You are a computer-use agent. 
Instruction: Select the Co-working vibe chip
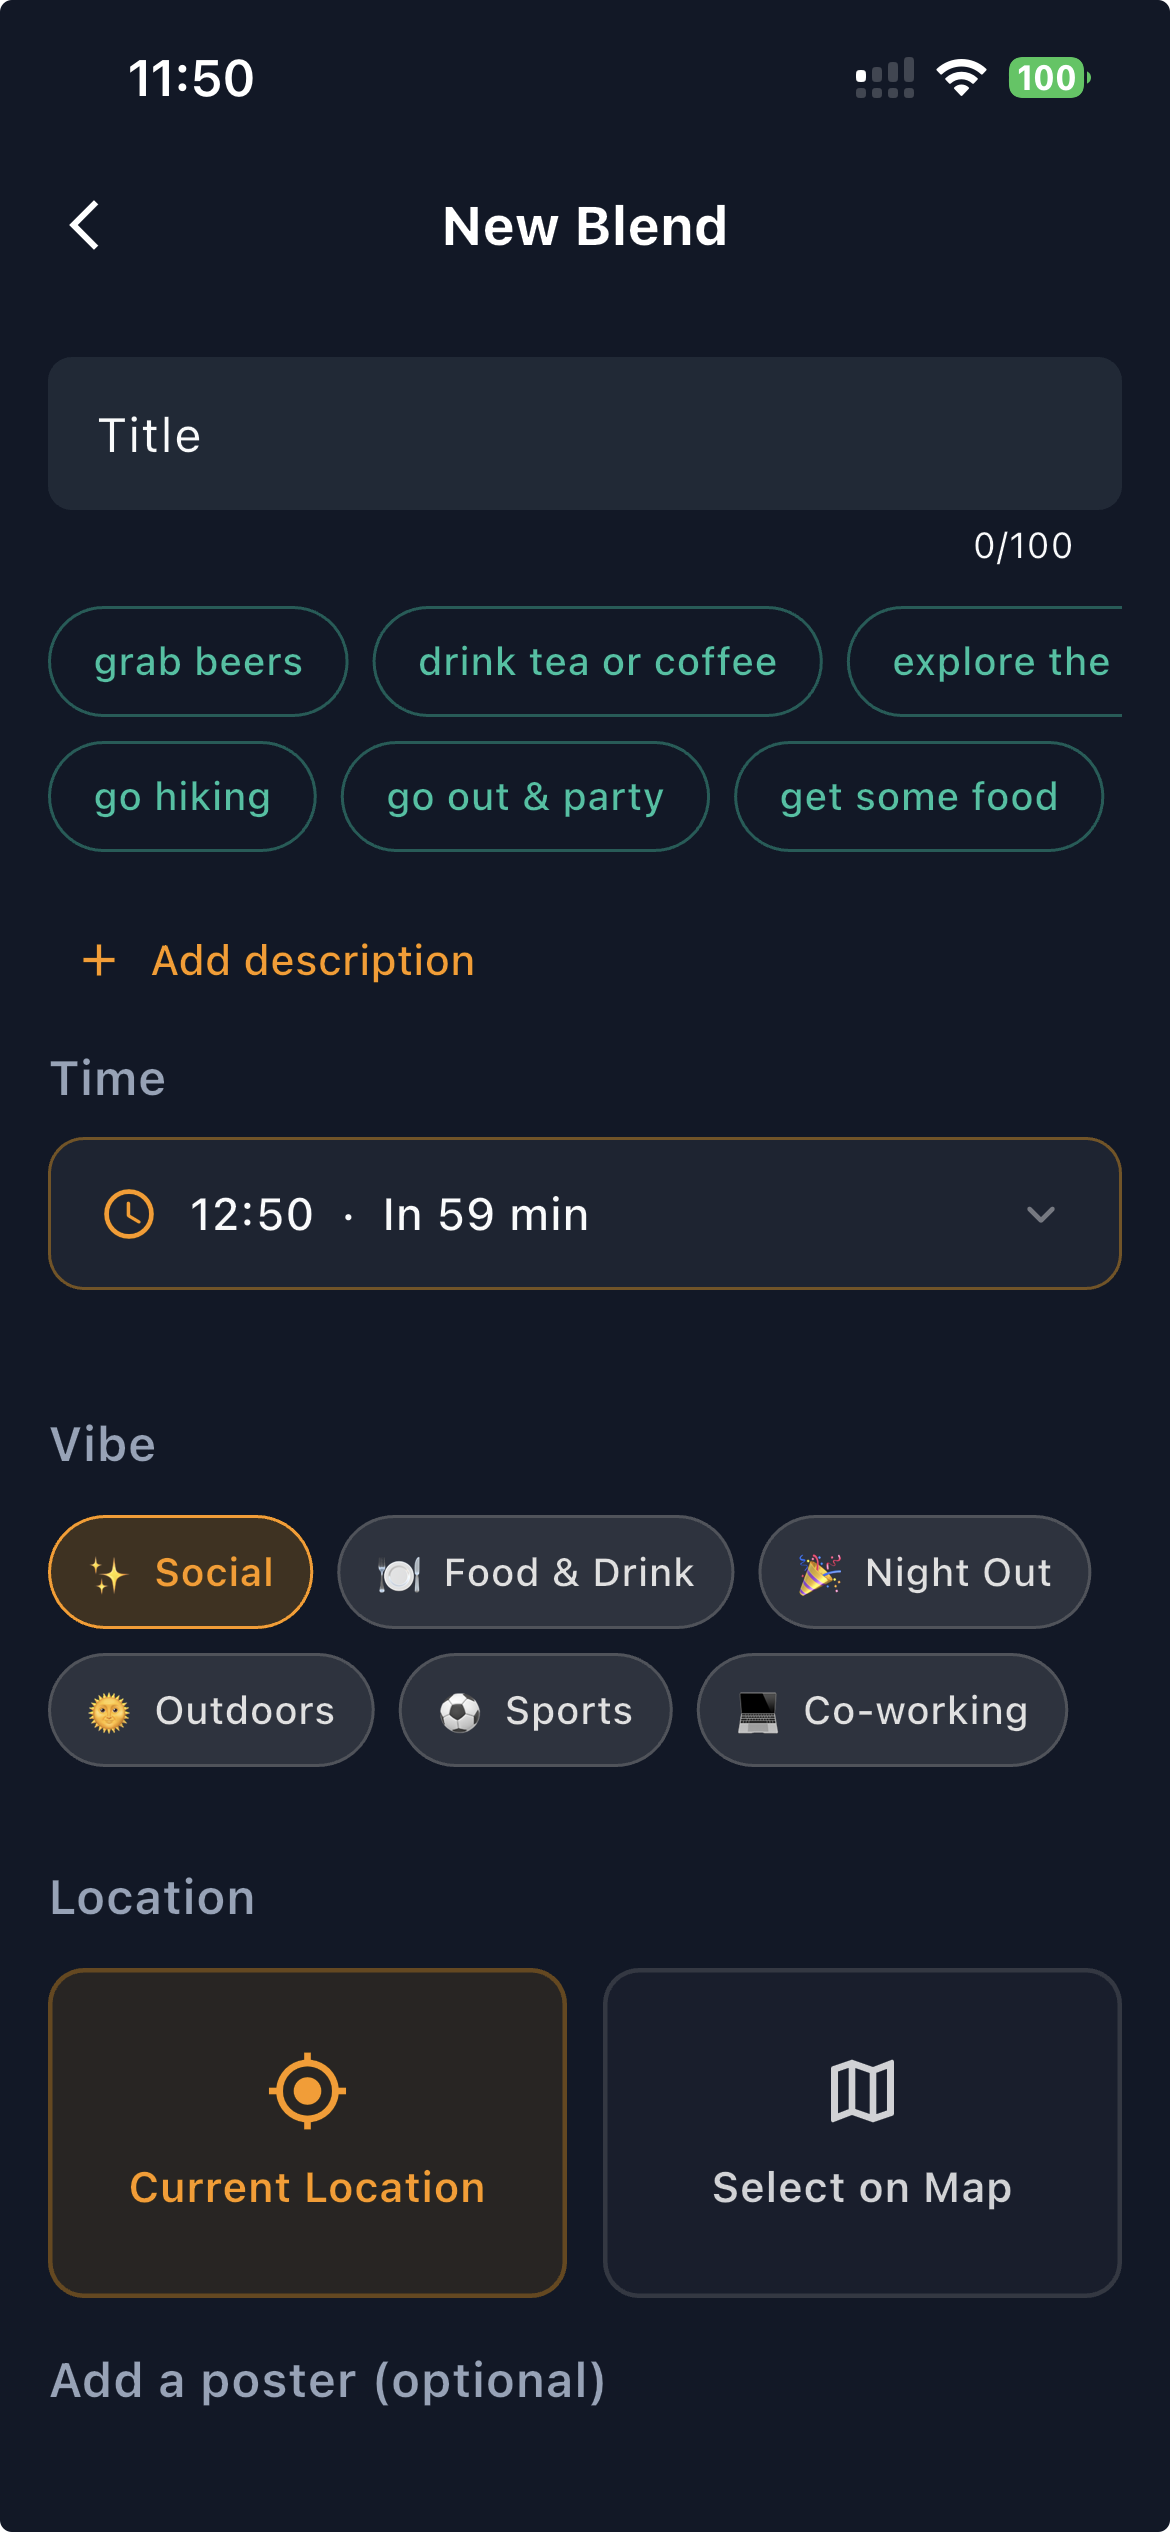coord(882,1710)
